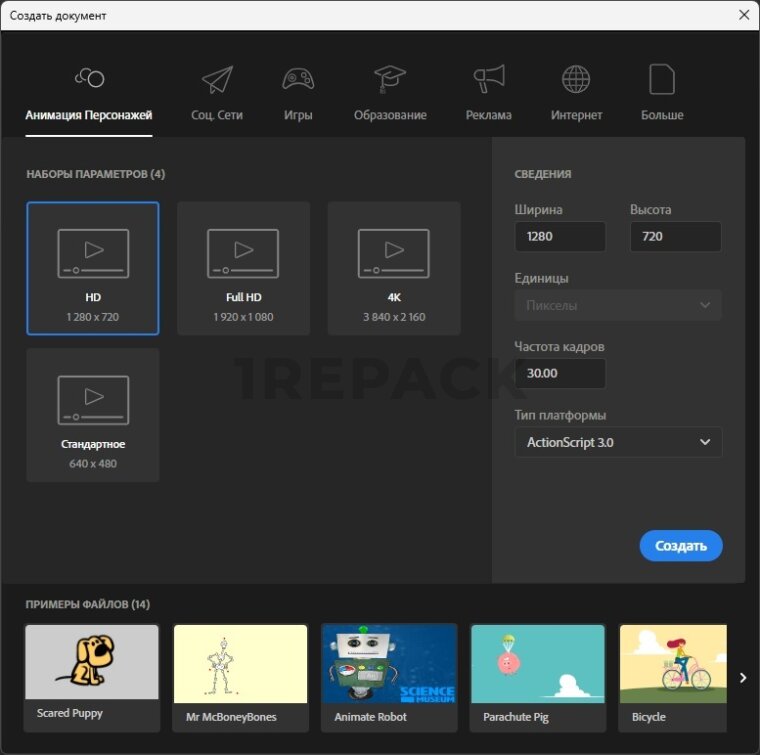Open the Больше document icon category

[x=662, y=80]
